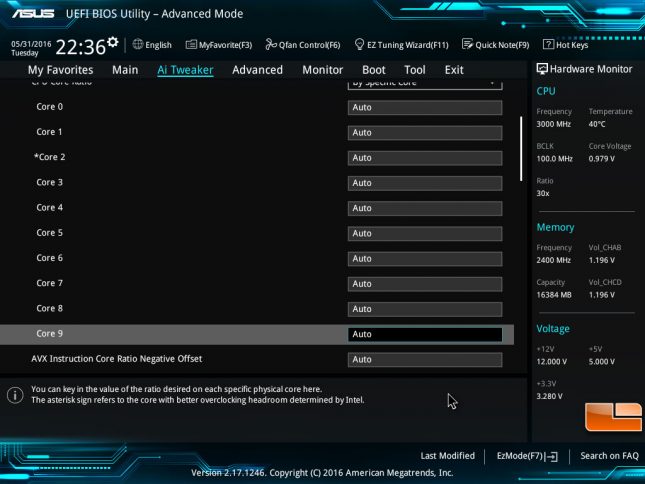
Task: Select the Core 8 Auto field
Action: (x=425, y=309)
